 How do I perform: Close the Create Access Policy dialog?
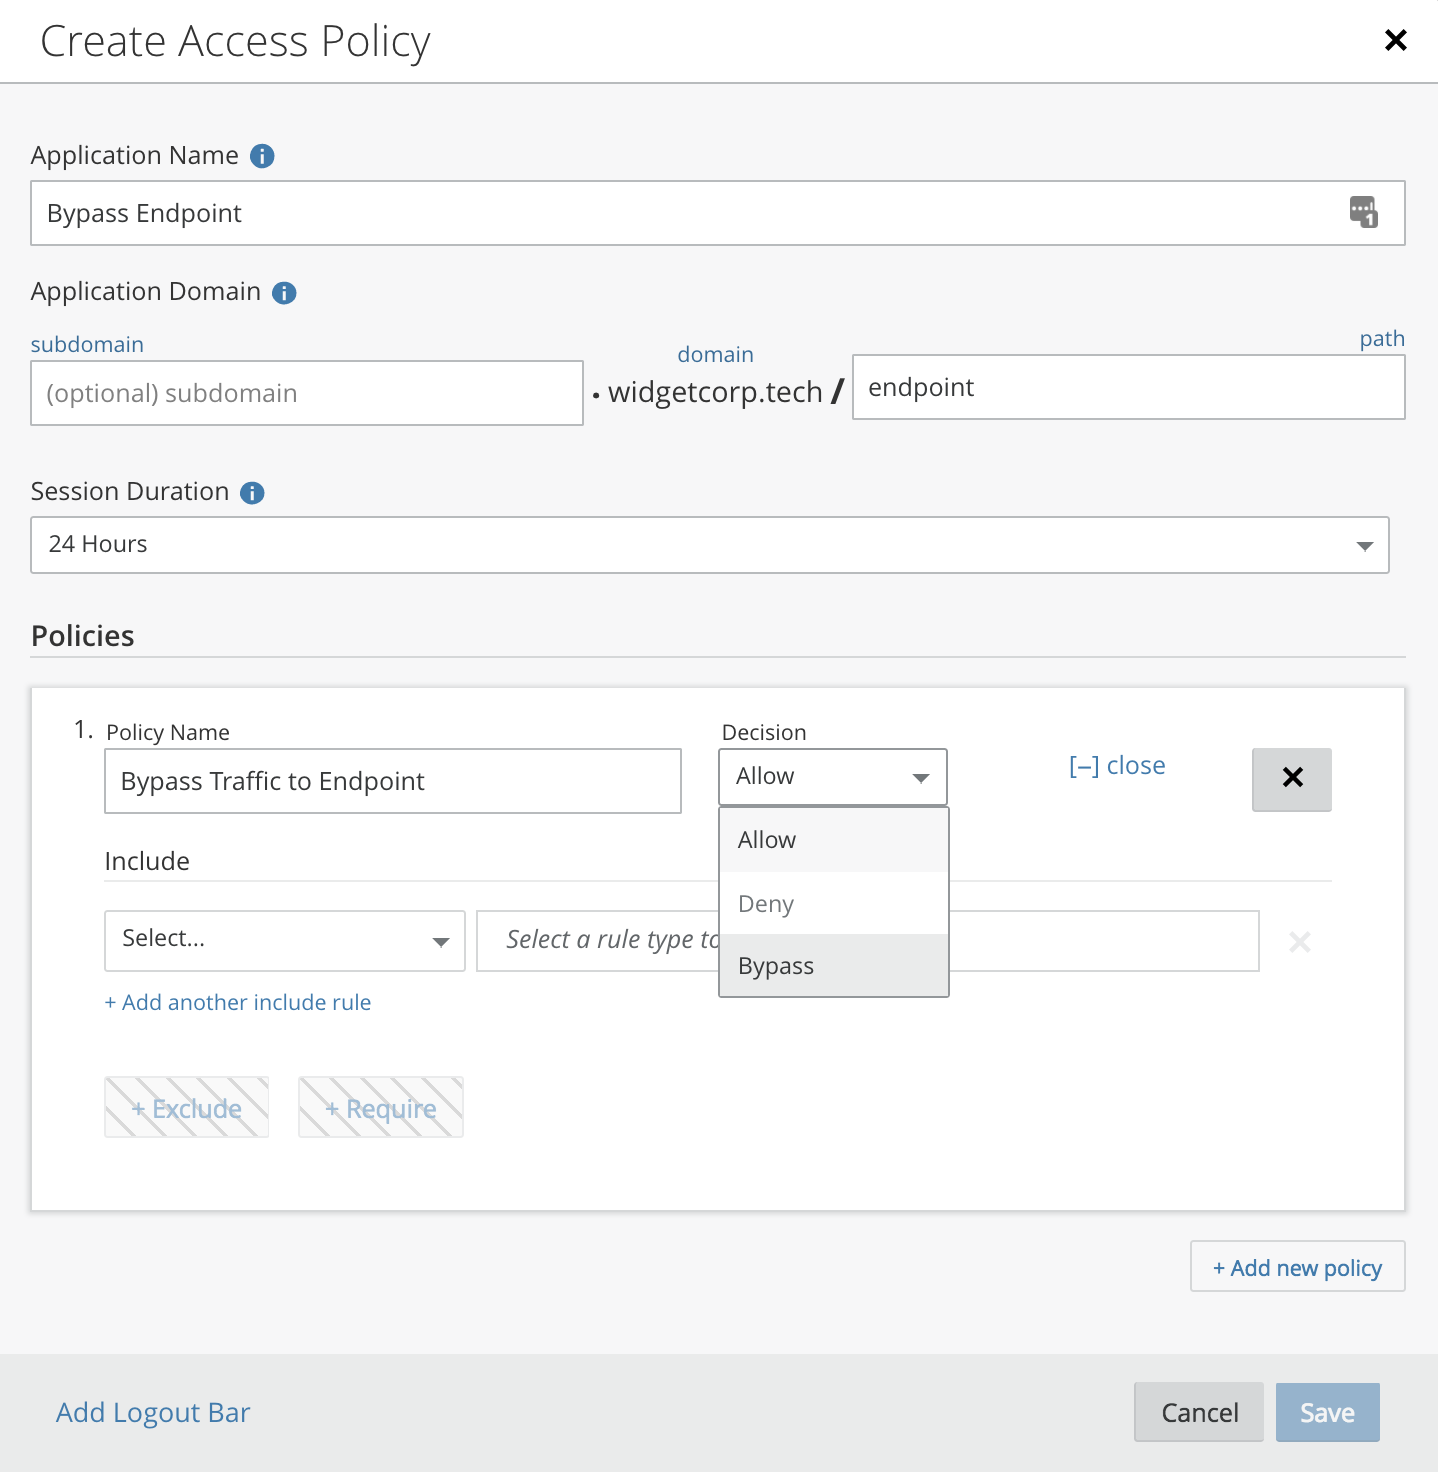tap(1395, 40)
